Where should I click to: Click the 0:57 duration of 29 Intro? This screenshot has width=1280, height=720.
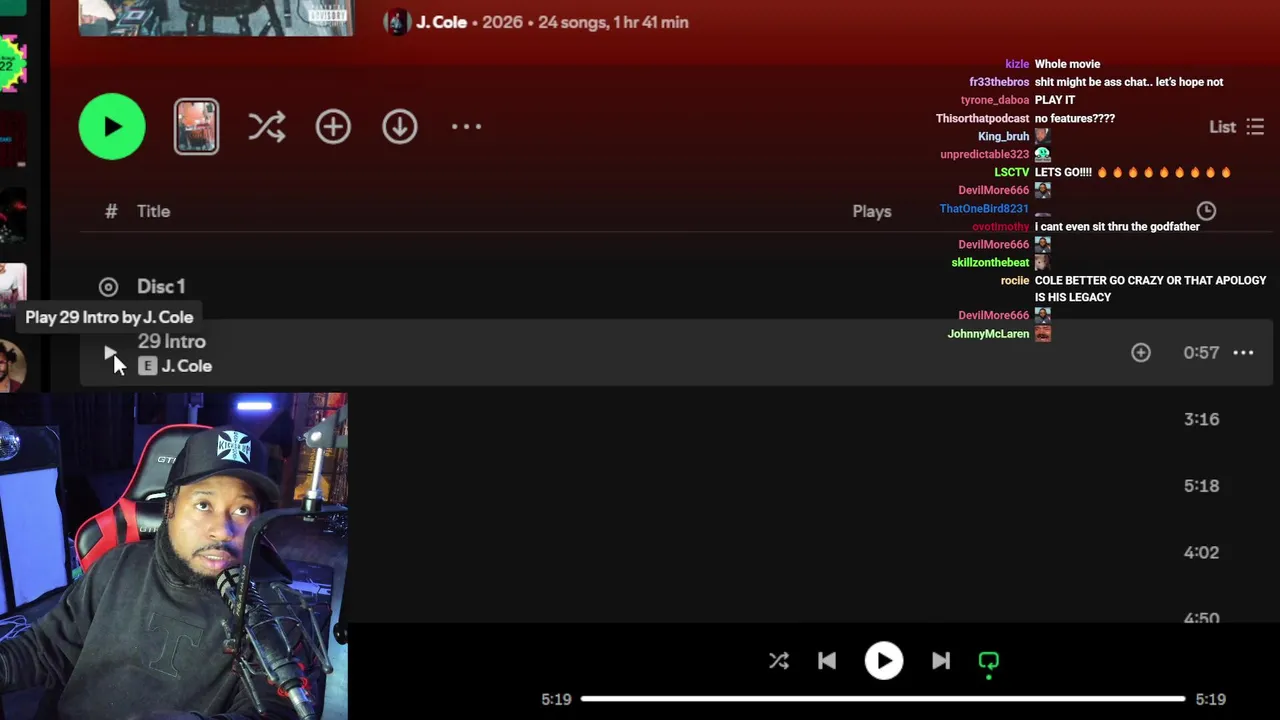[x=1201, y=352]
